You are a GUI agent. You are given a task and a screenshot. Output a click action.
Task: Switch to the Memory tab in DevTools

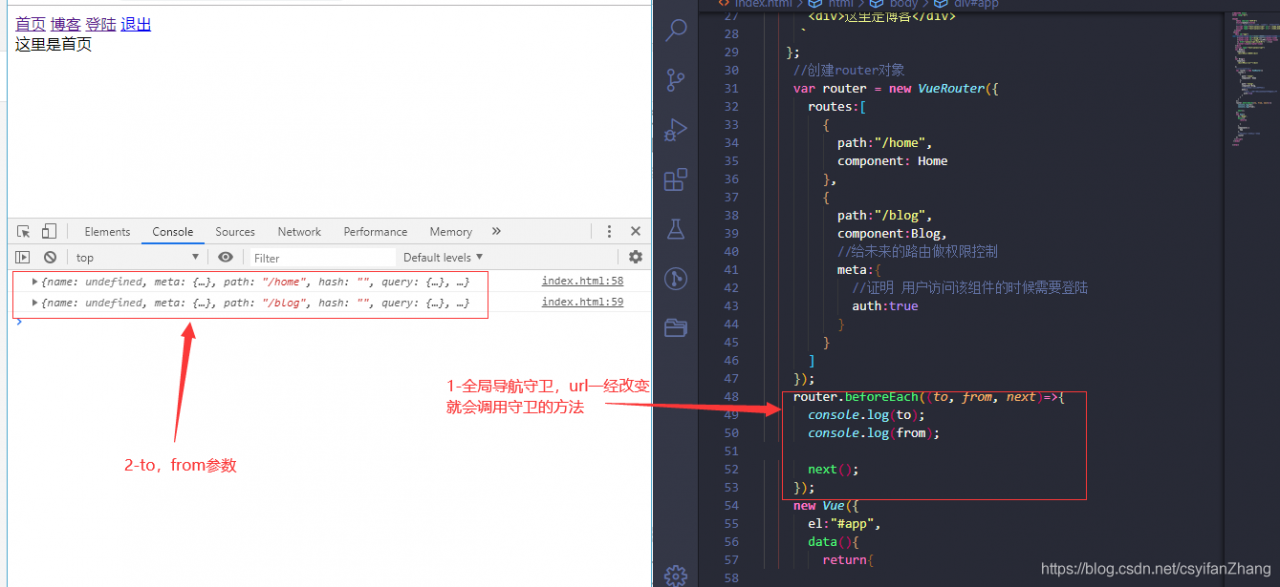tap(450, 231)
